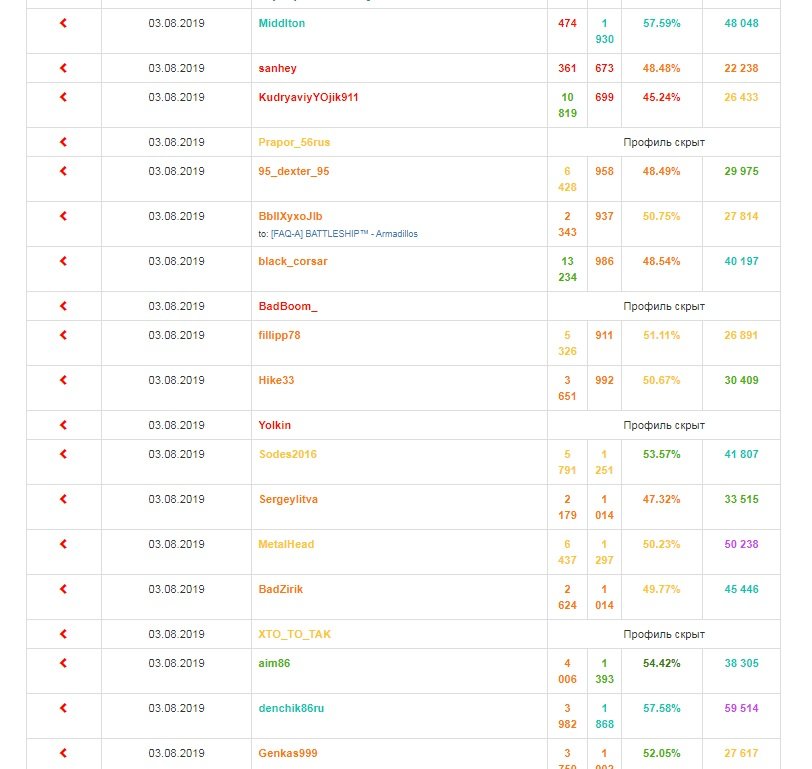The image size is (812, 769).
Task: Click the 50 238 value cell
Action: tap(742, 544)
